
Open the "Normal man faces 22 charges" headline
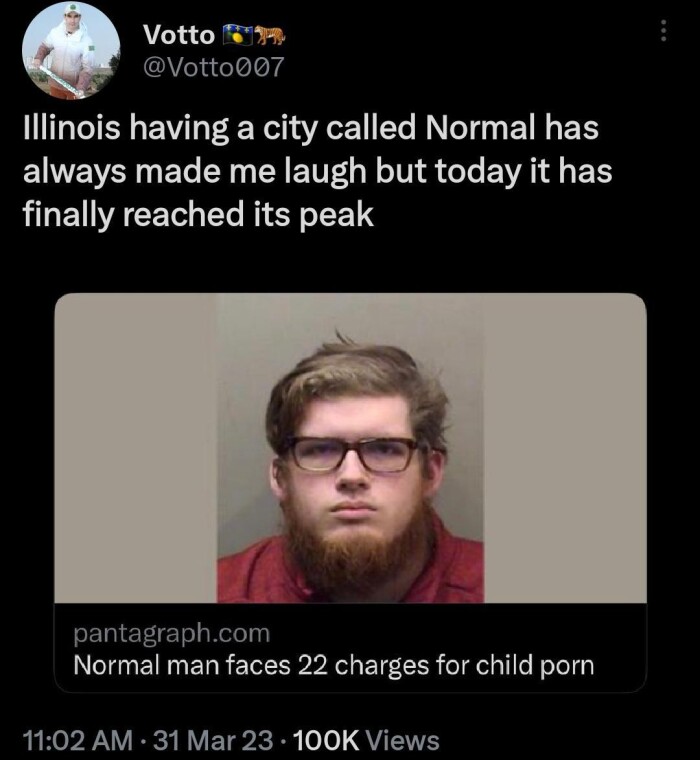click(x=334, y=665)
